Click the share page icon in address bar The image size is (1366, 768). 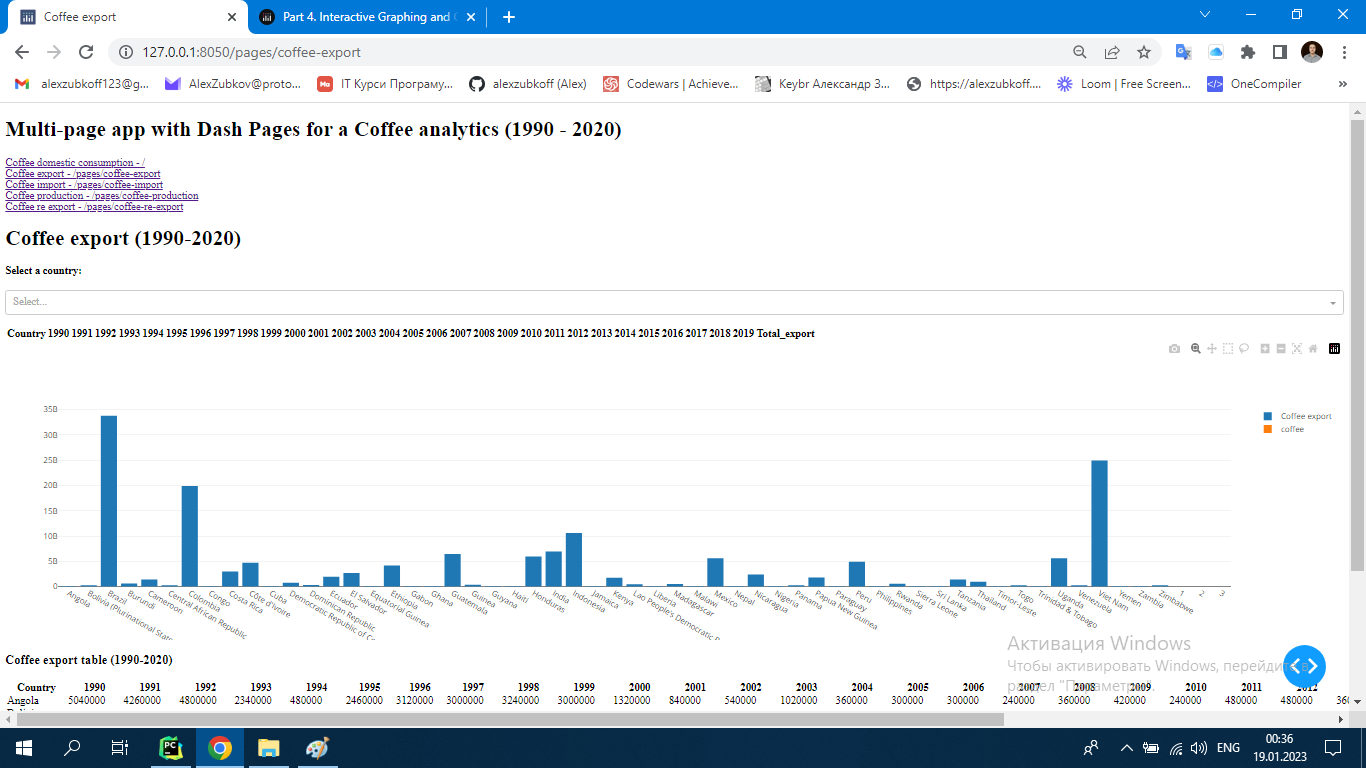tap(1112, 52)
